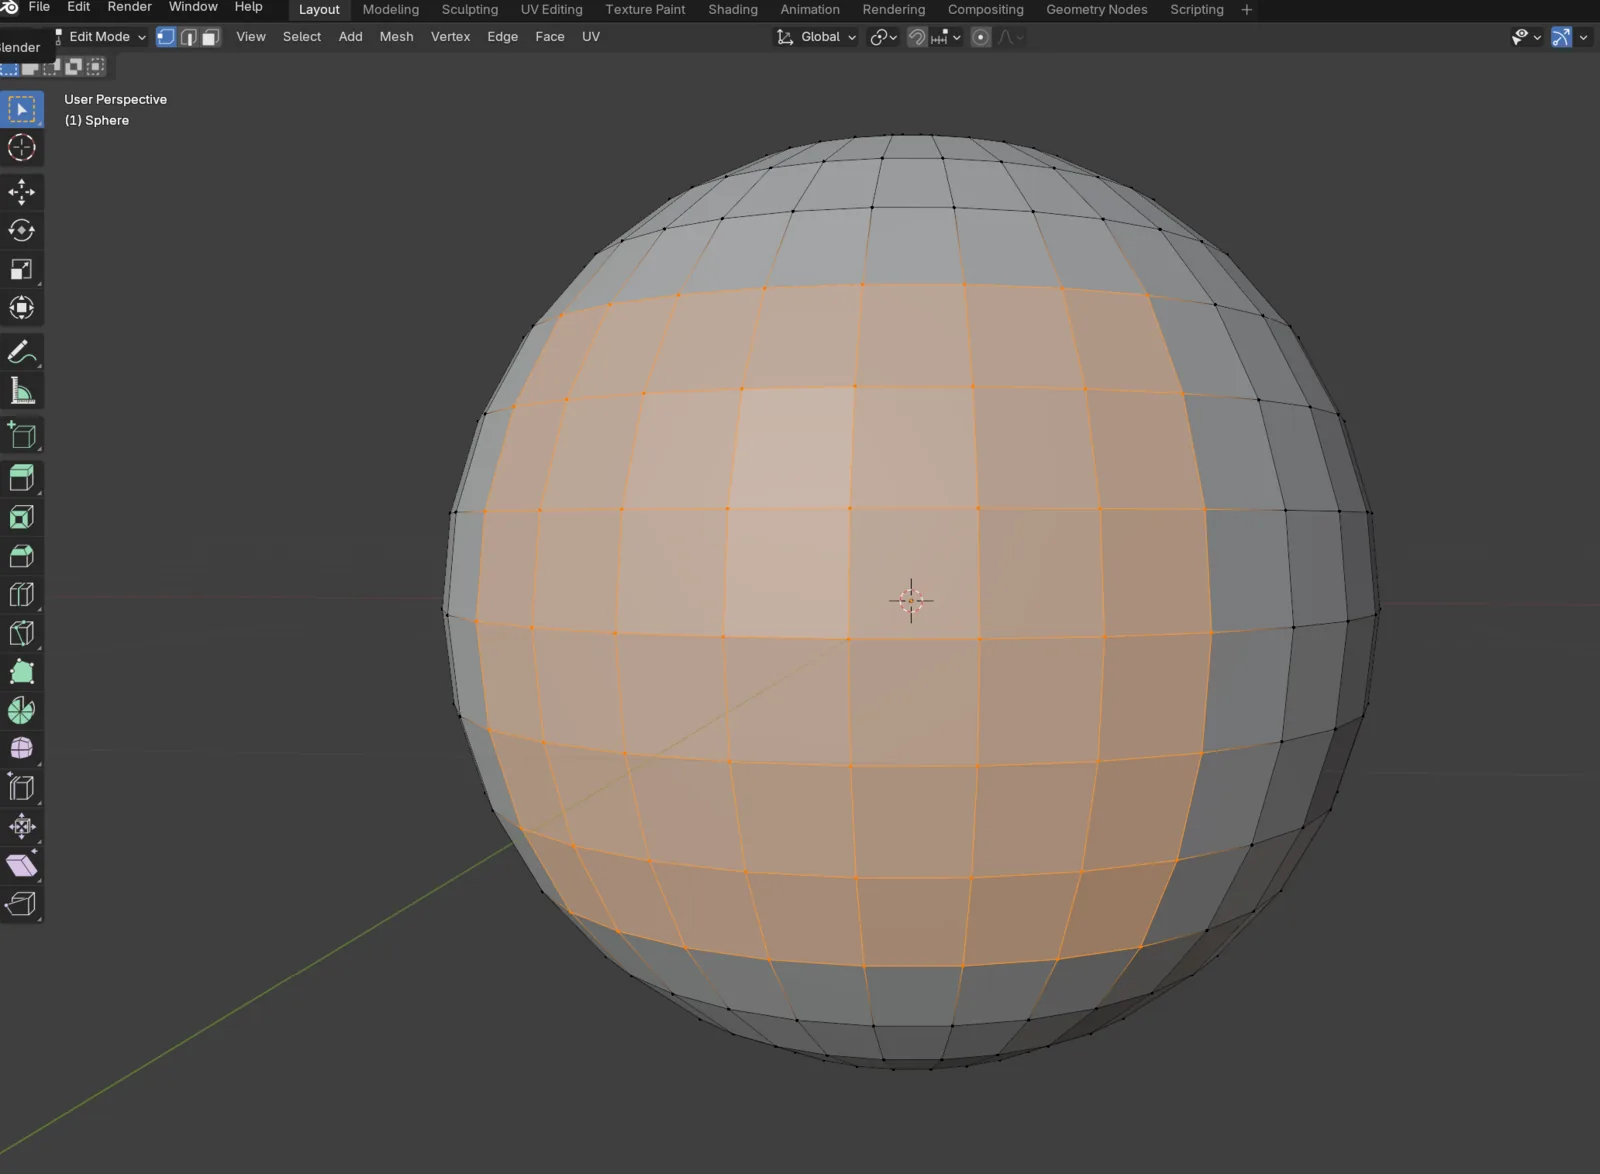
Task: Switch to face select mode
Action: tap(210, 37)
